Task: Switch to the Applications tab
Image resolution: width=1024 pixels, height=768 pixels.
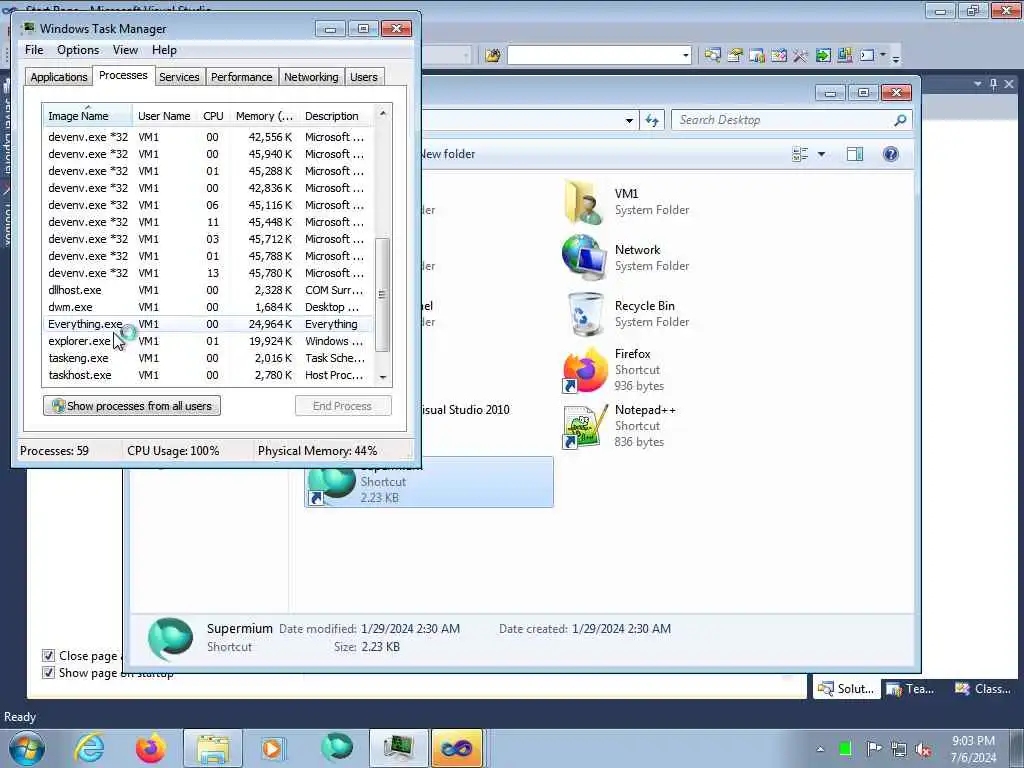Action: pos(59,77)
